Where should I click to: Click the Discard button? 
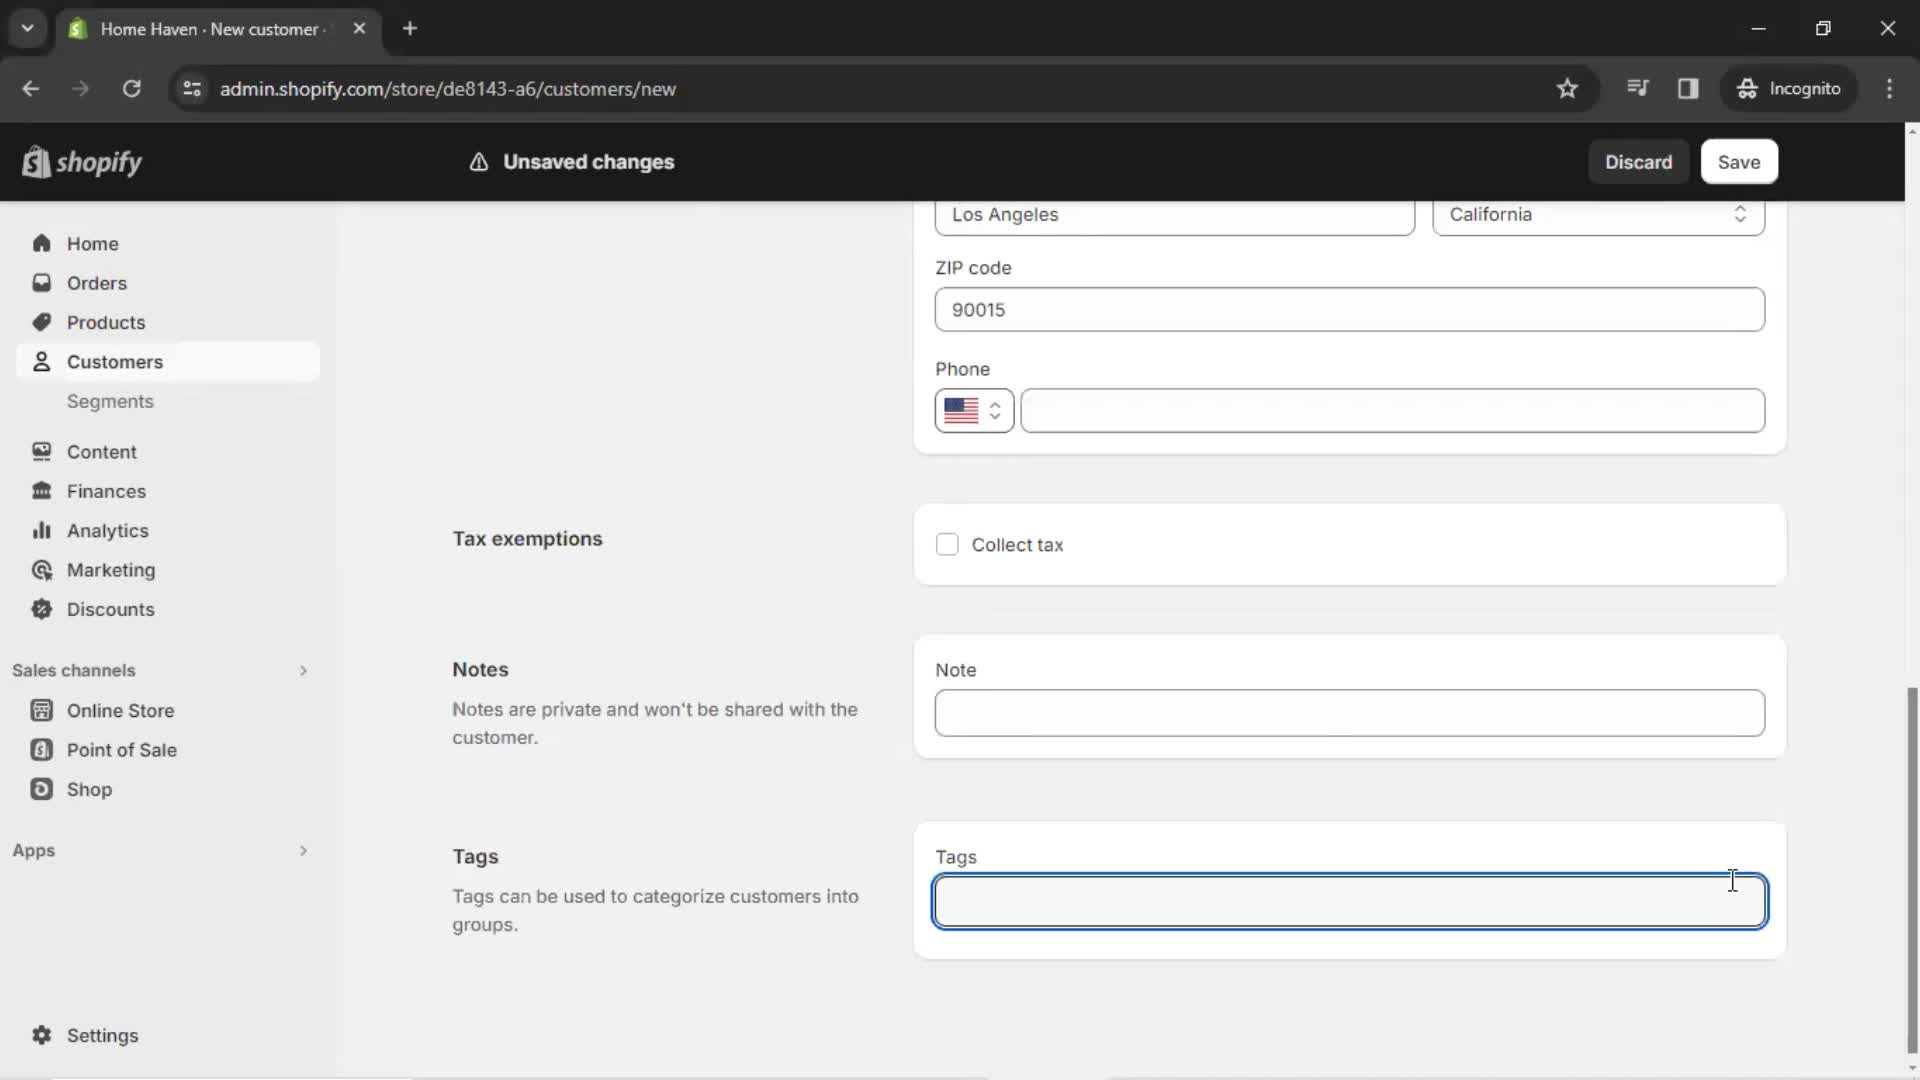(x=1638, y=161)
